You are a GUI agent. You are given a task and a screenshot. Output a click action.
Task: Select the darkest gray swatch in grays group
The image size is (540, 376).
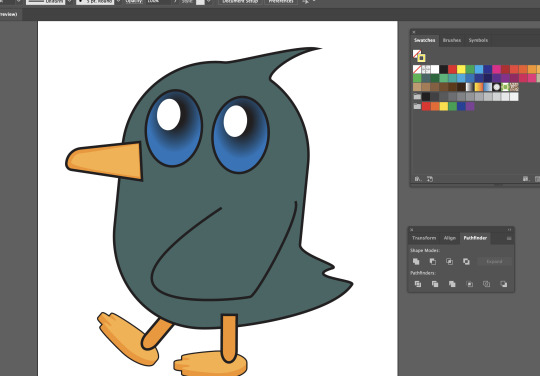[x=426, y=97]
